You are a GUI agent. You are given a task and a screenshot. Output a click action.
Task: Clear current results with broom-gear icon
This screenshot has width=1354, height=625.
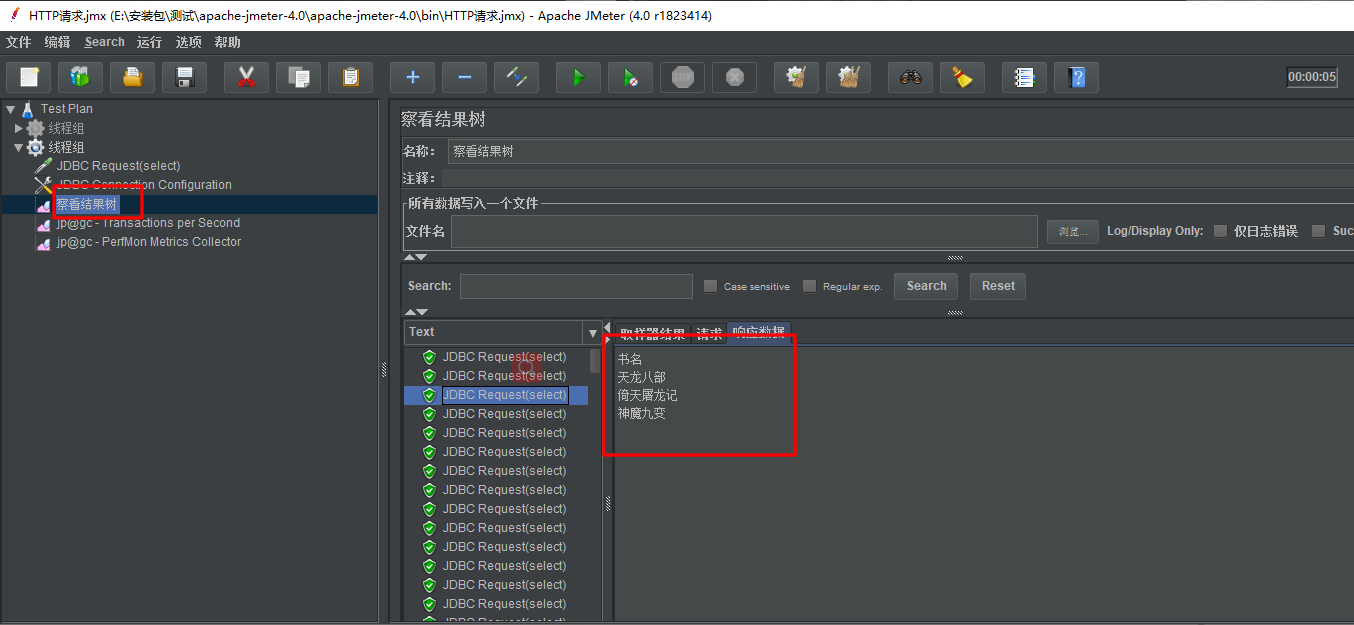[x=796, y=77]
